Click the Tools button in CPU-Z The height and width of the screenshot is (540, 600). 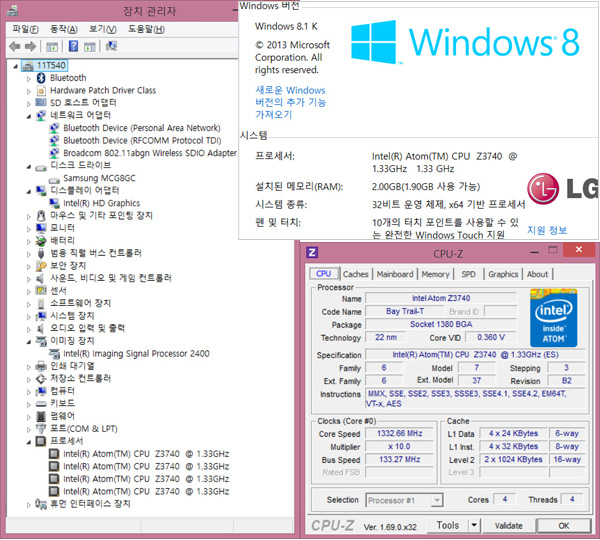click(448, 525)
